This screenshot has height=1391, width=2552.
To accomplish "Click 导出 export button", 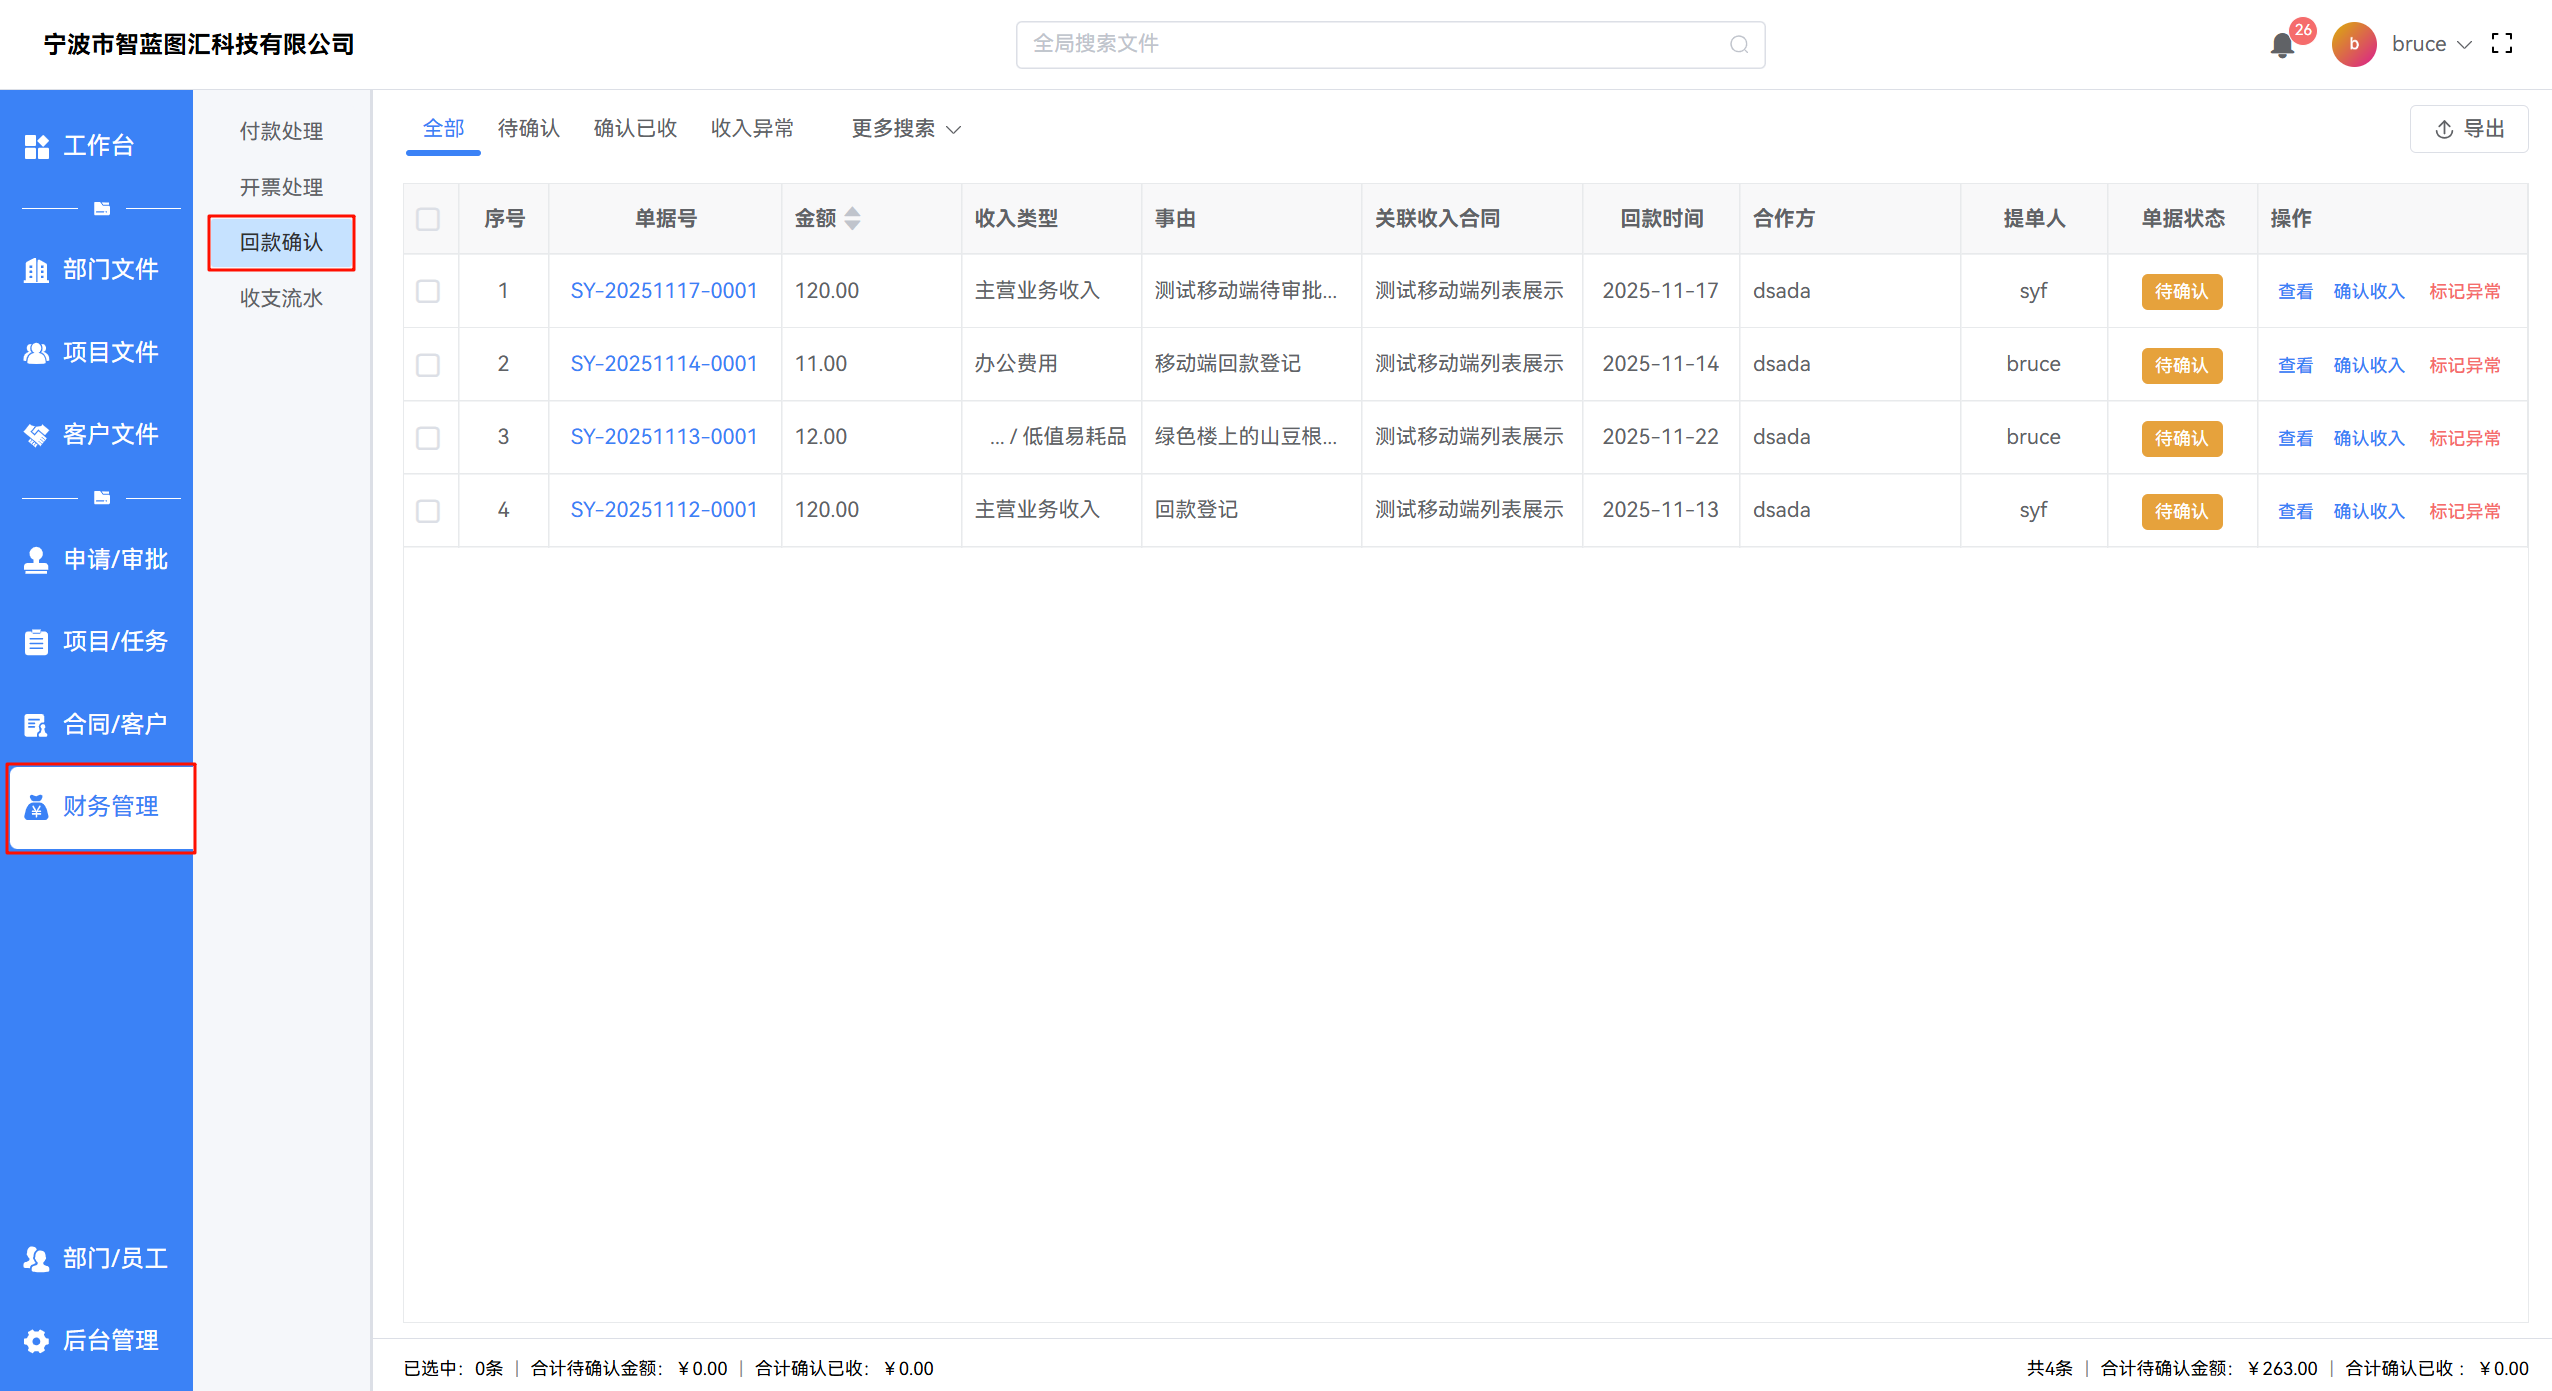I will click(2468, 129).
